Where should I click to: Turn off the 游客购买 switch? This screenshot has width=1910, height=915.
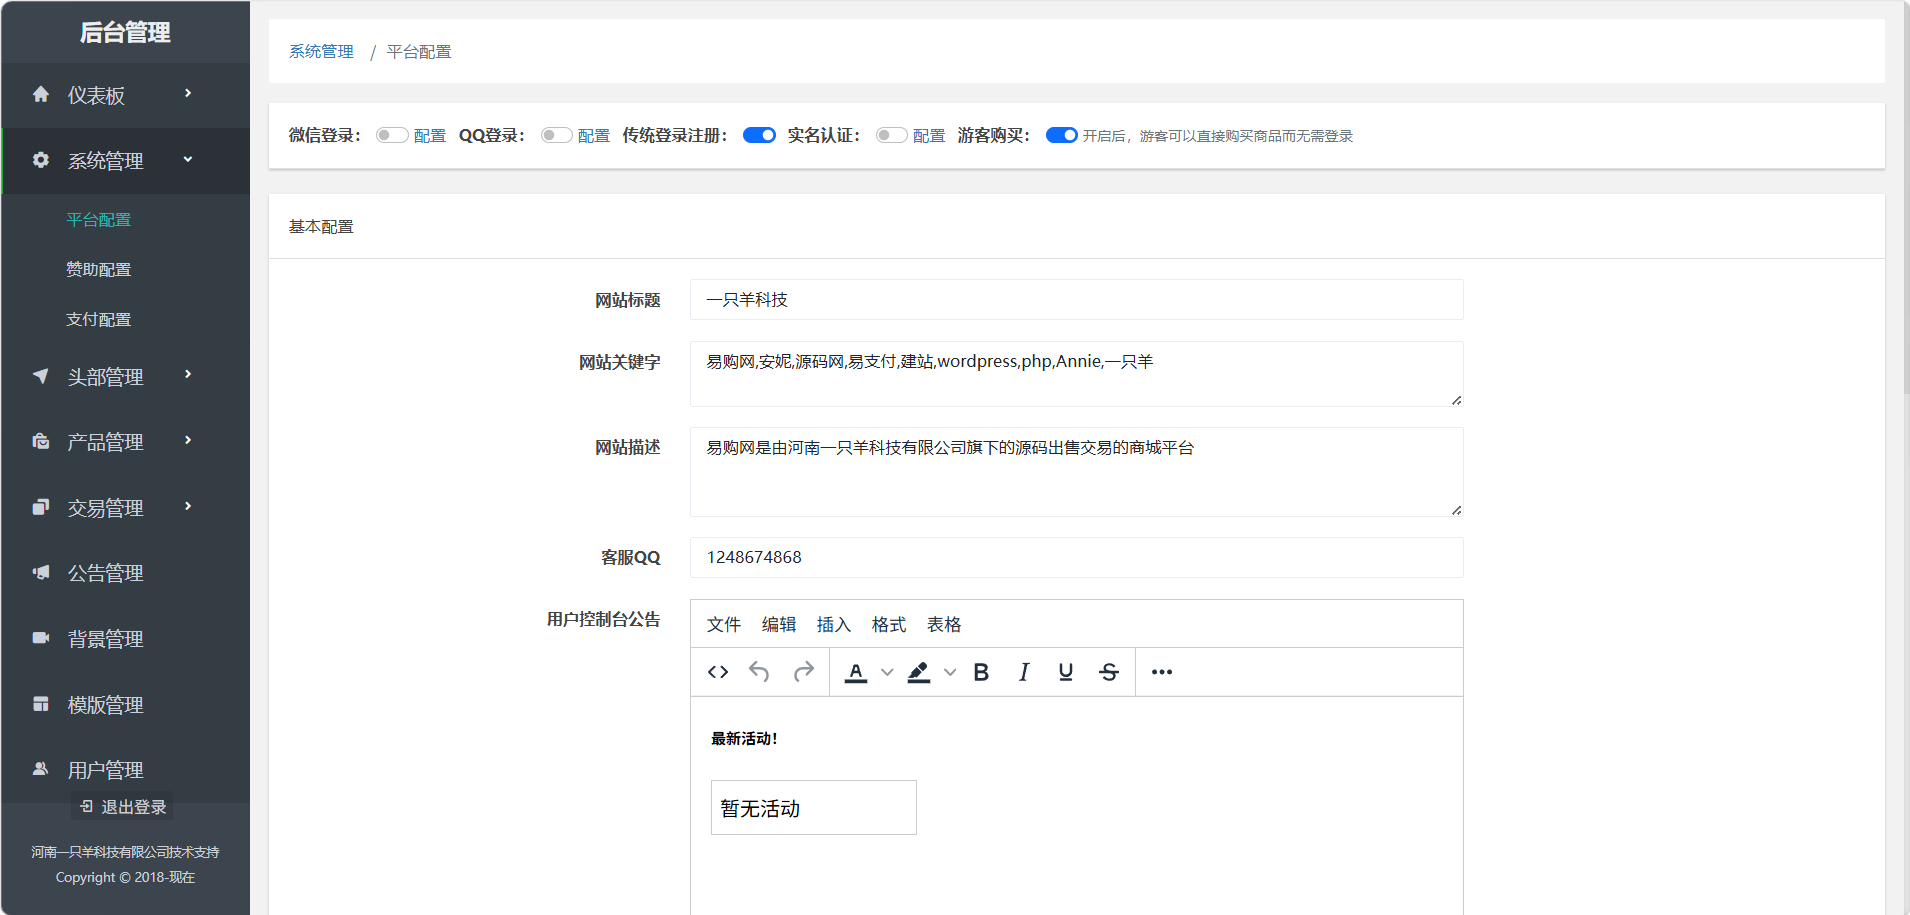(1061, 135)
